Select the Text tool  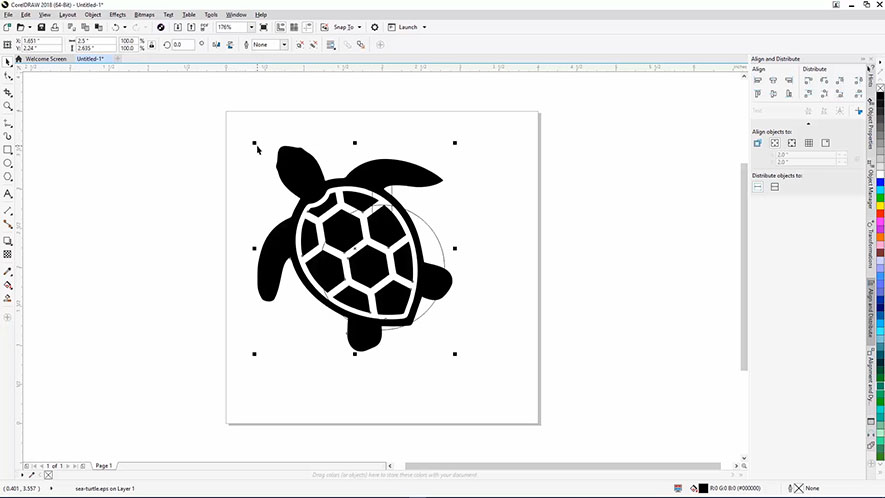click(8, 193)
